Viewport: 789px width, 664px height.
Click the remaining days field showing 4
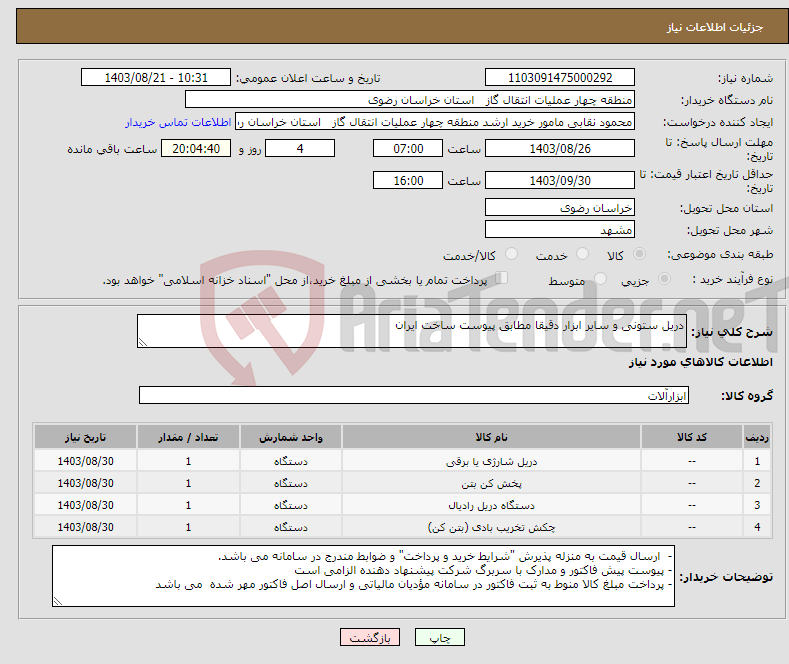tap(300, 148)
